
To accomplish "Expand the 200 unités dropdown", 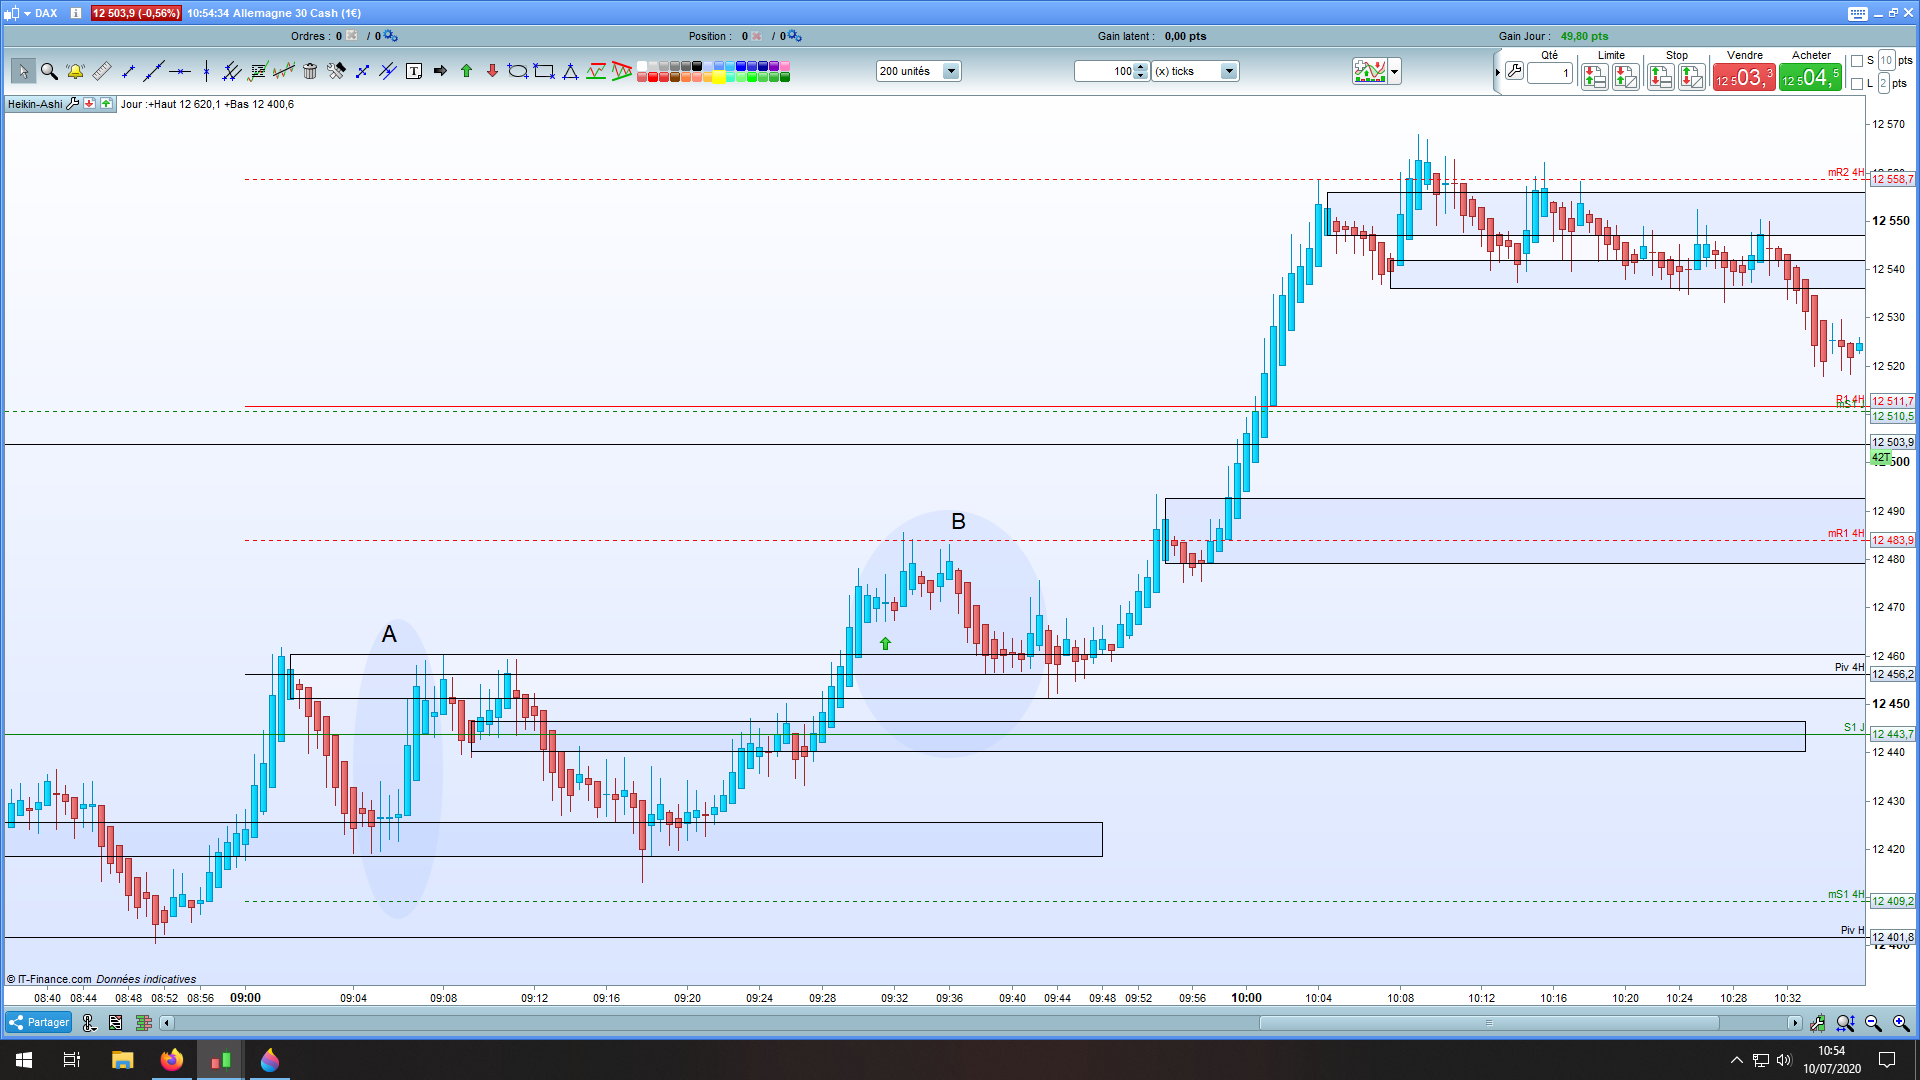I will (951, 71).
